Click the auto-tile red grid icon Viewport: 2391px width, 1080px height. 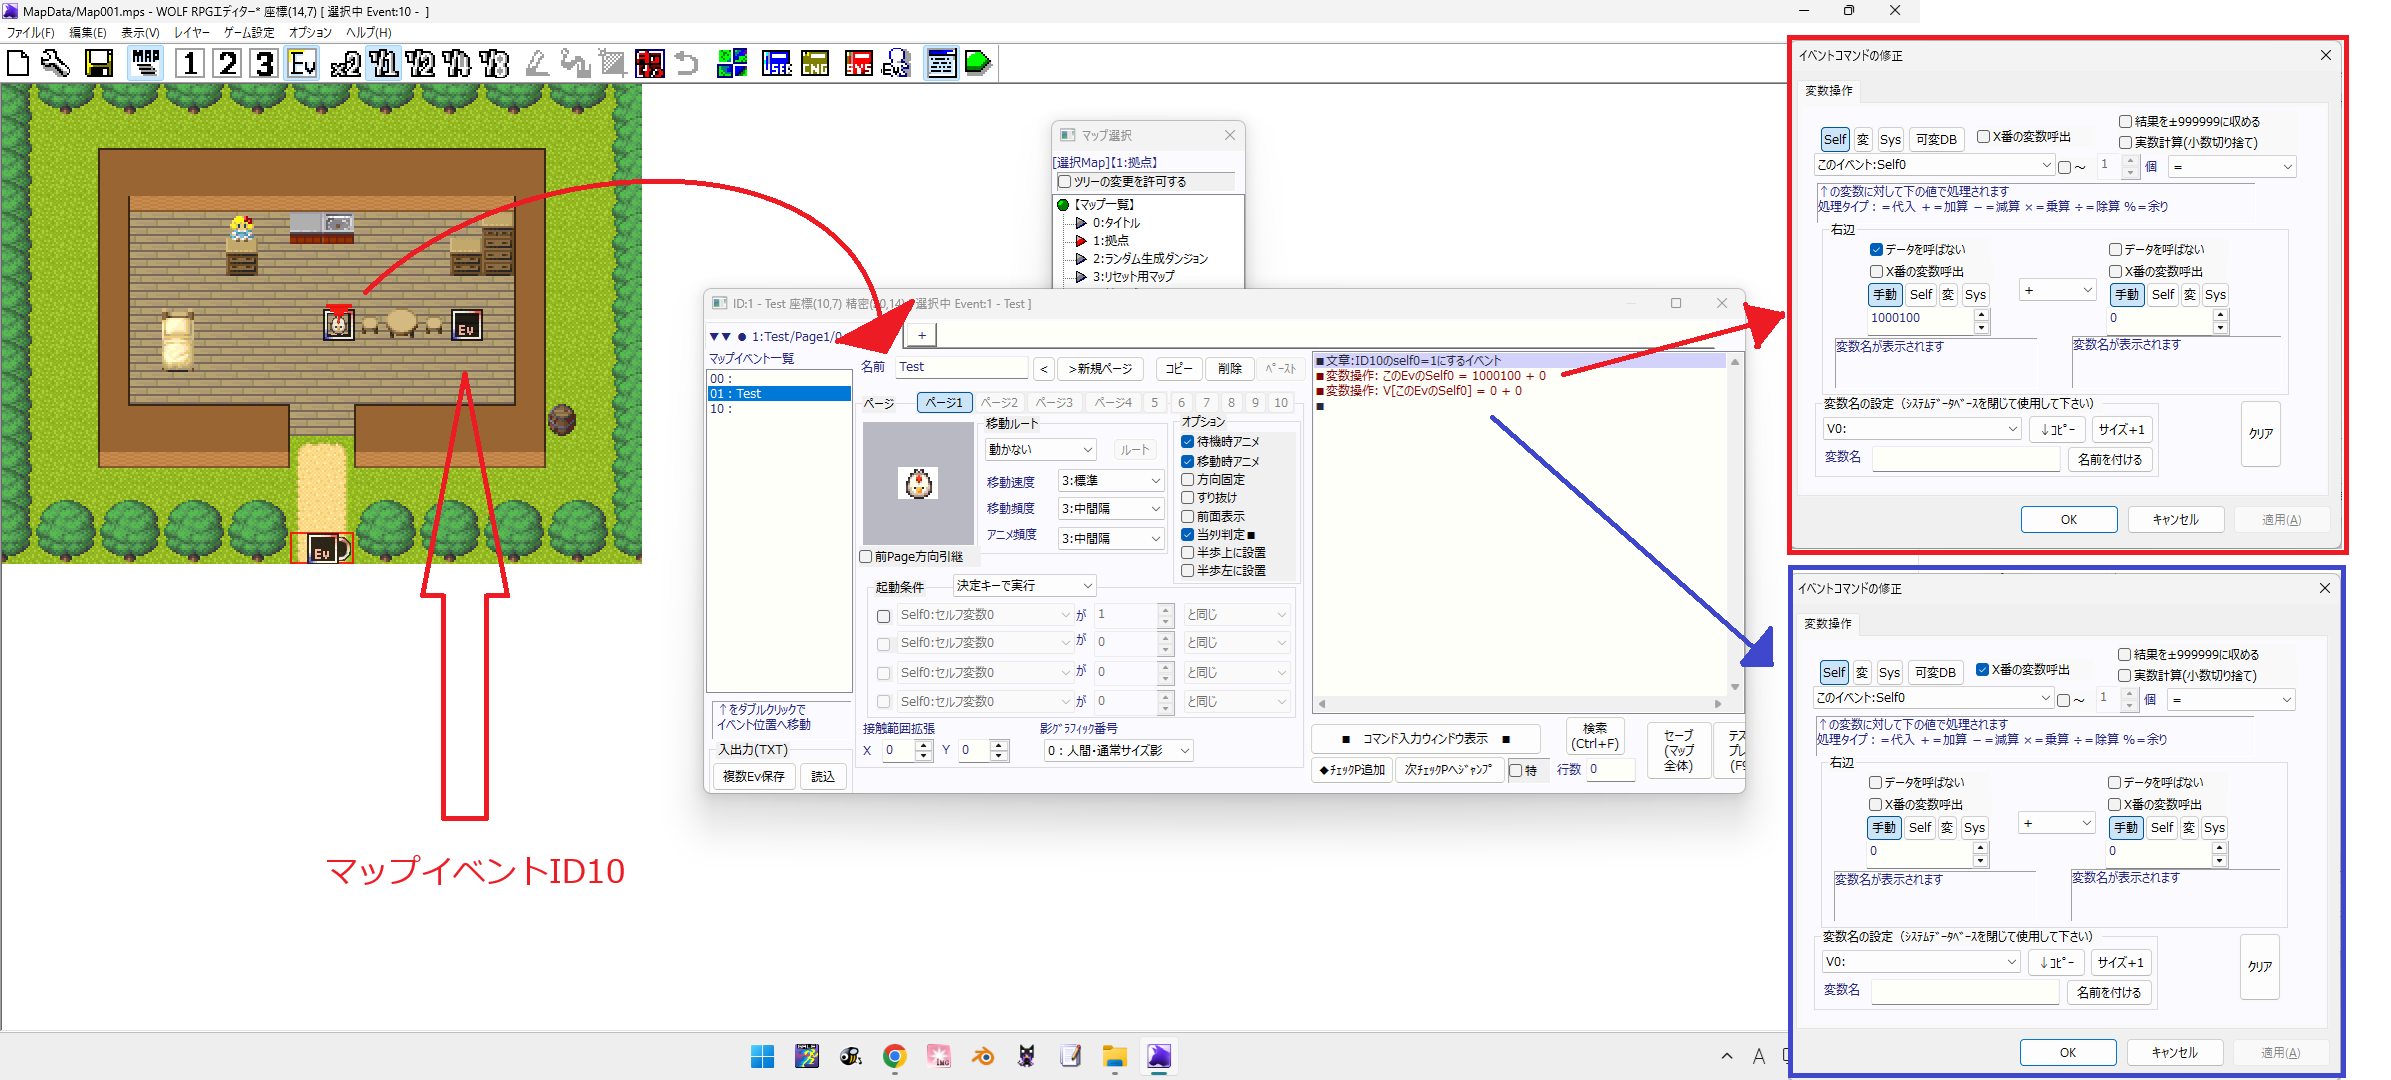(x=650, y=64)
